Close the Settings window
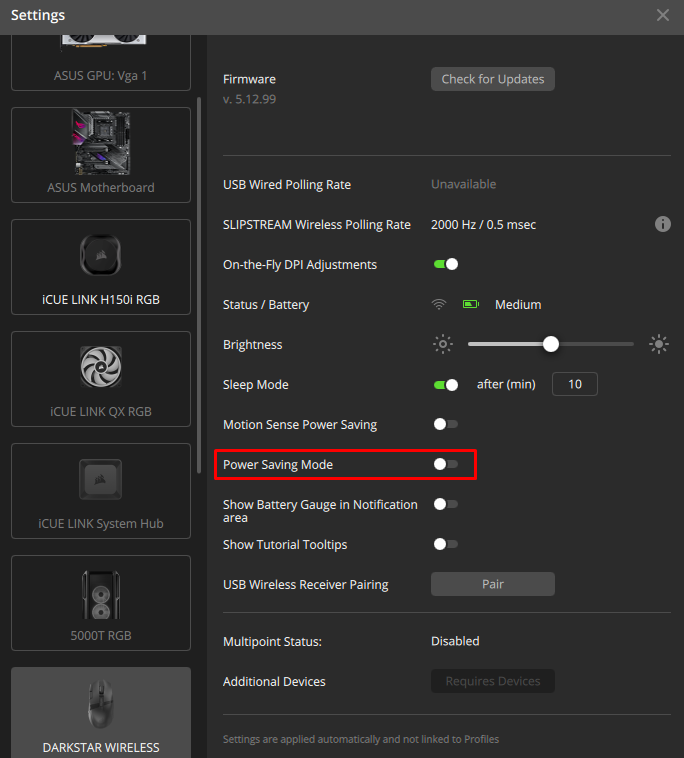Screen dimensions: 684x758 [x=663, y=15]
